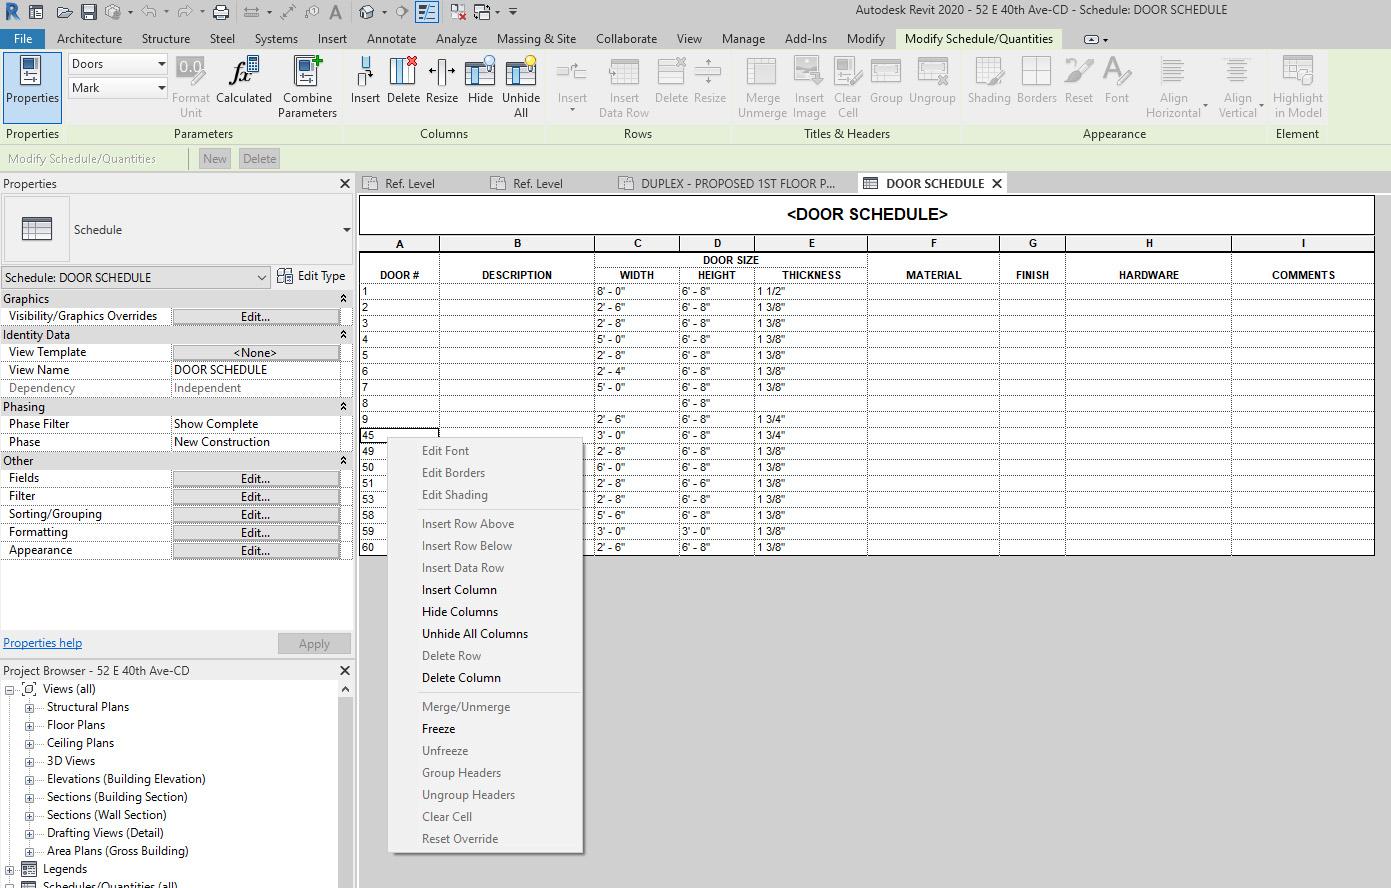Click the Save icon in quick access toolbar
1391x888 pixels.
[x=89, y=12]
